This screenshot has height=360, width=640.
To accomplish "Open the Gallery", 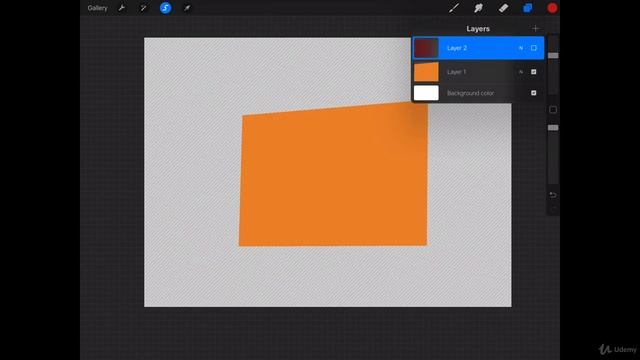I will point(97,8).
